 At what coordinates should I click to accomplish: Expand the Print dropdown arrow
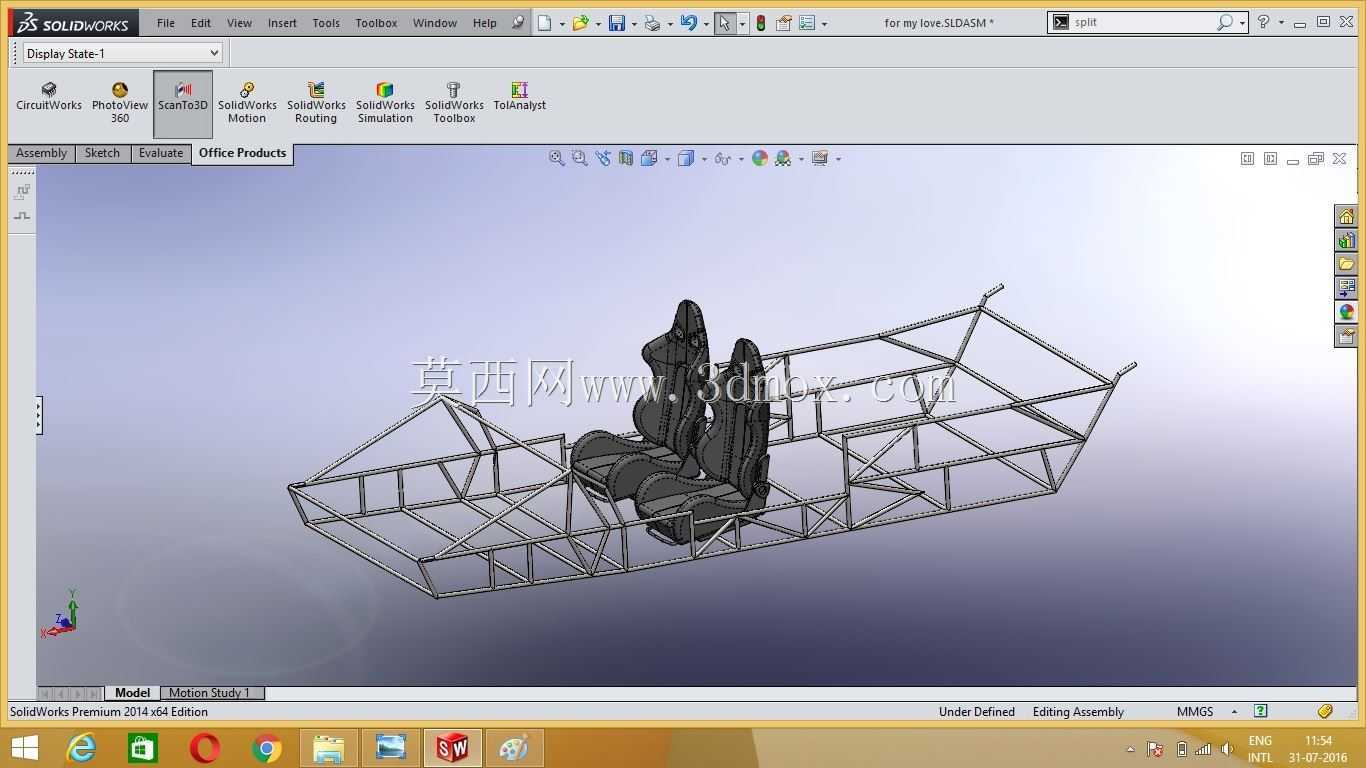coord(669,24)
